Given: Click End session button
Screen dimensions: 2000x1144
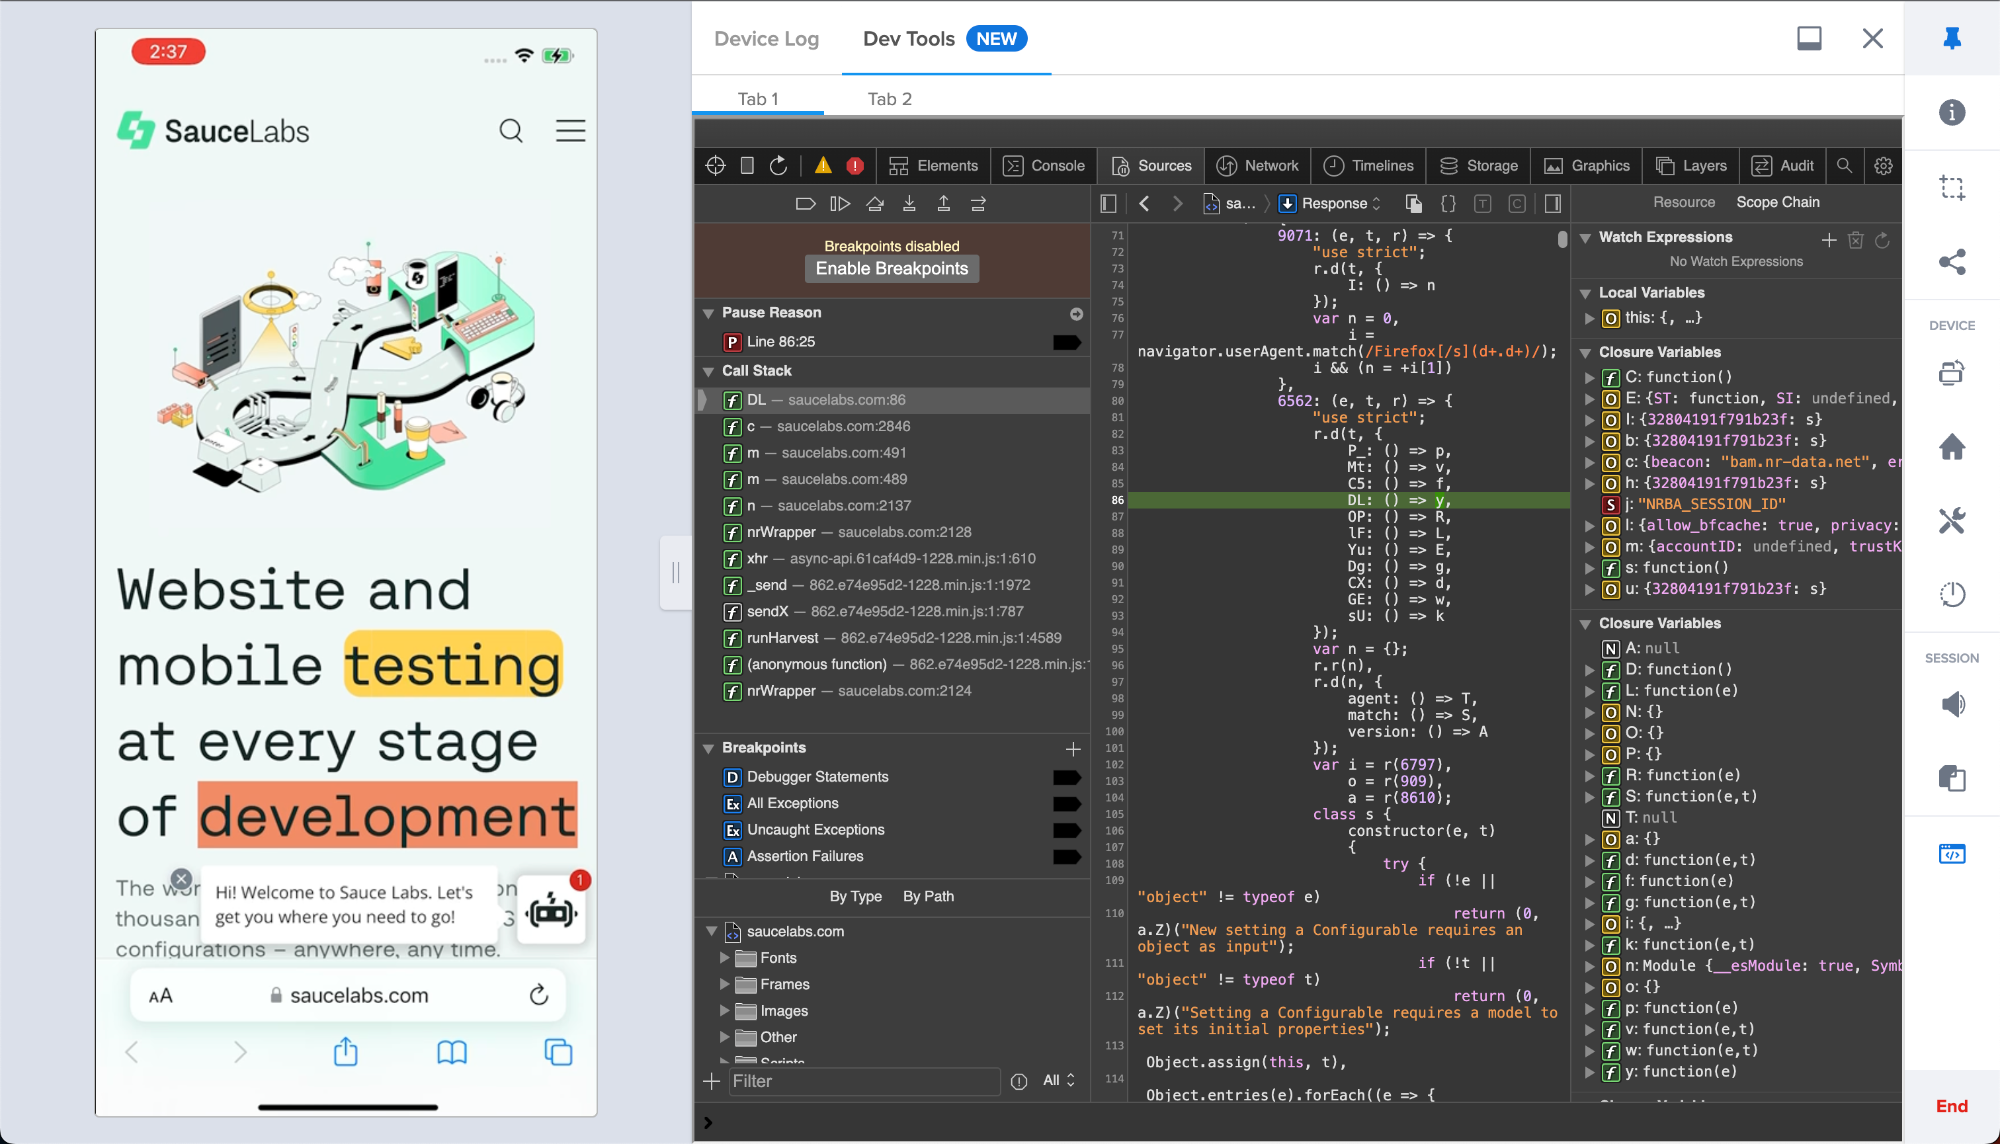Looking at the screenshot, I should 1951,1106.
